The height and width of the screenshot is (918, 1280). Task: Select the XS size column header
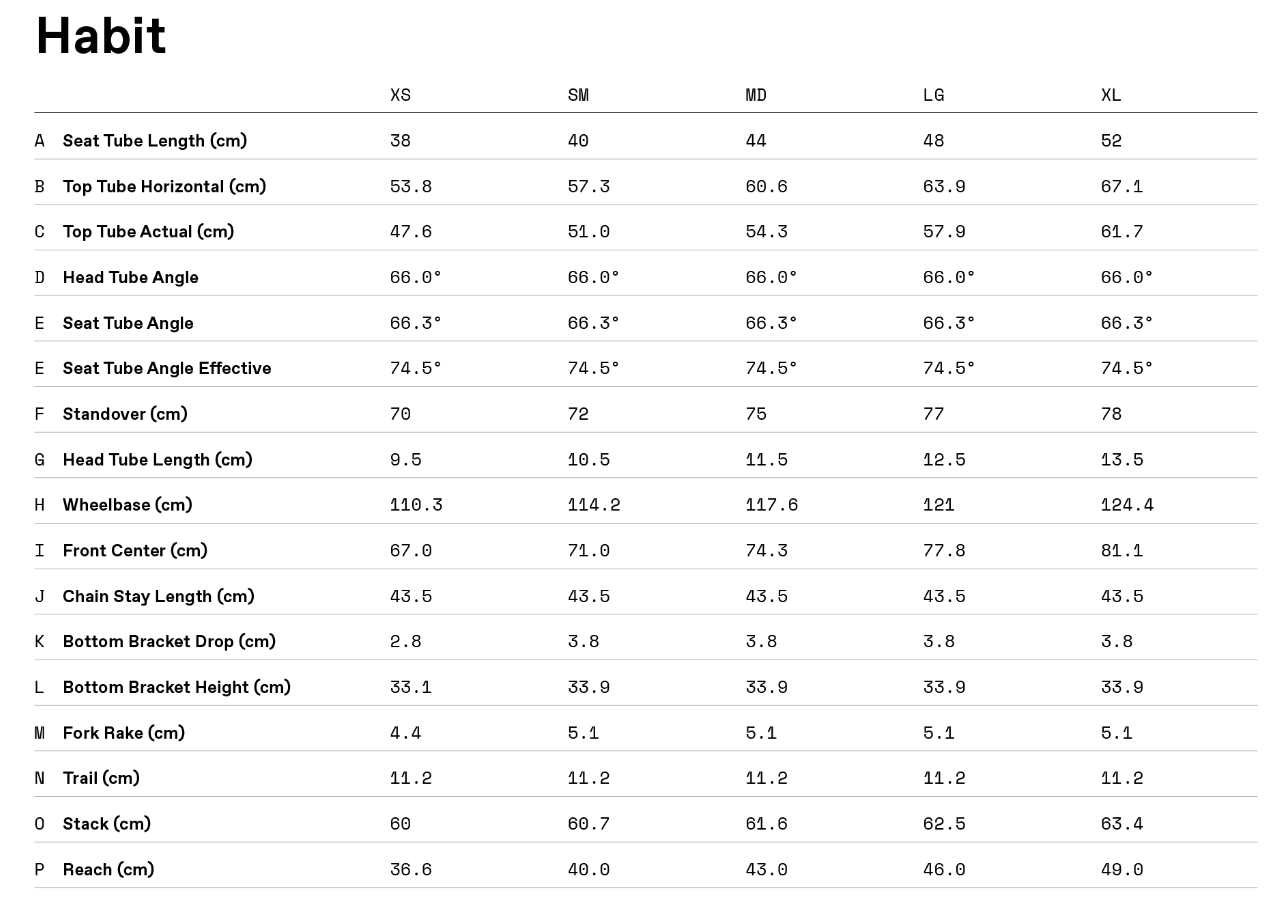coord(400,95)
